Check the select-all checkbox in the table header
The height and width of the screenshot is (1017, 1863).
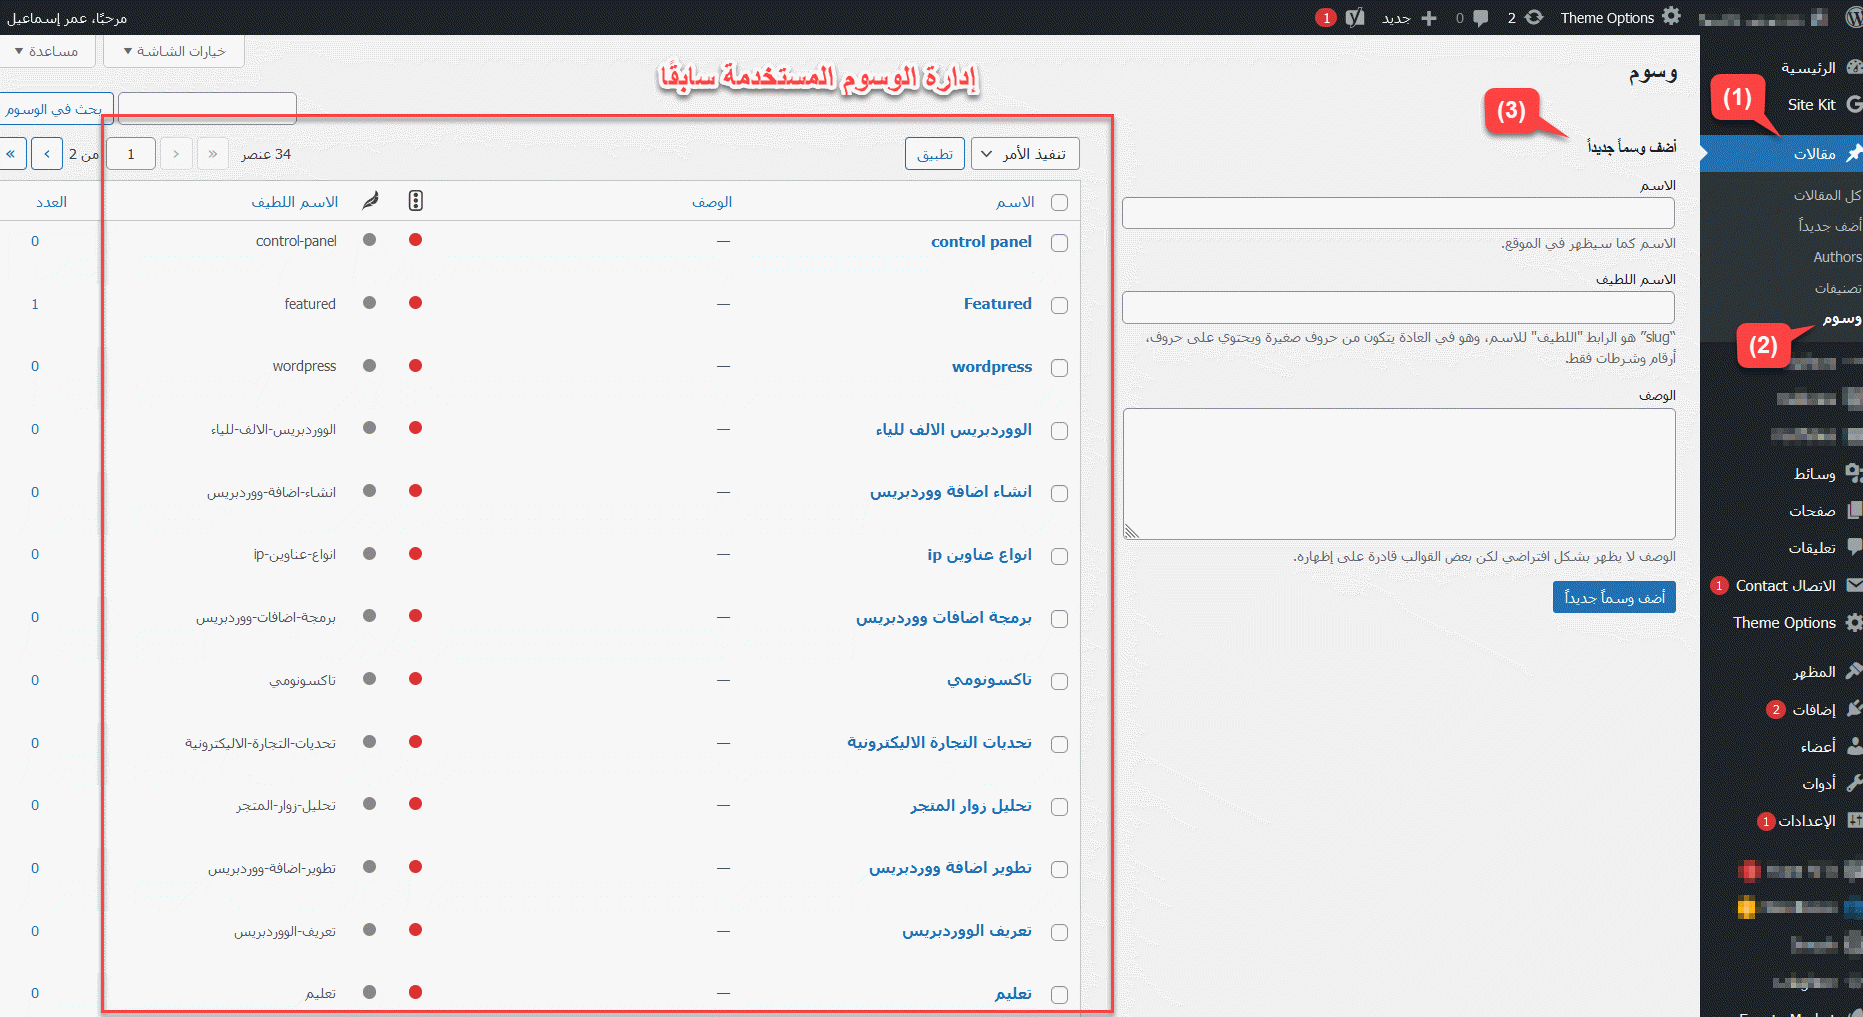click(x=1060, y=203)
